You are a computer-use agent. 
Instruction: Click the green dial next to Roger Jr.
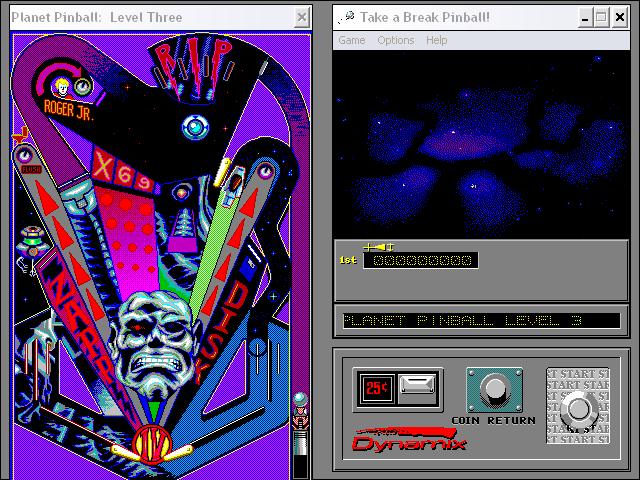pyautogui.click(x=83, y=86)
